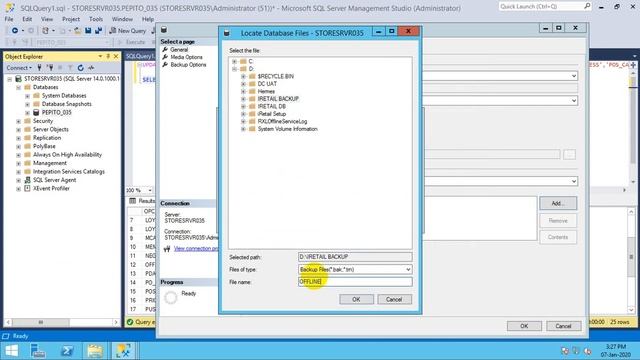Select Server Objects in Object Explorer
The width and height of the screenshot is (640, 360).
pos(51,129)
